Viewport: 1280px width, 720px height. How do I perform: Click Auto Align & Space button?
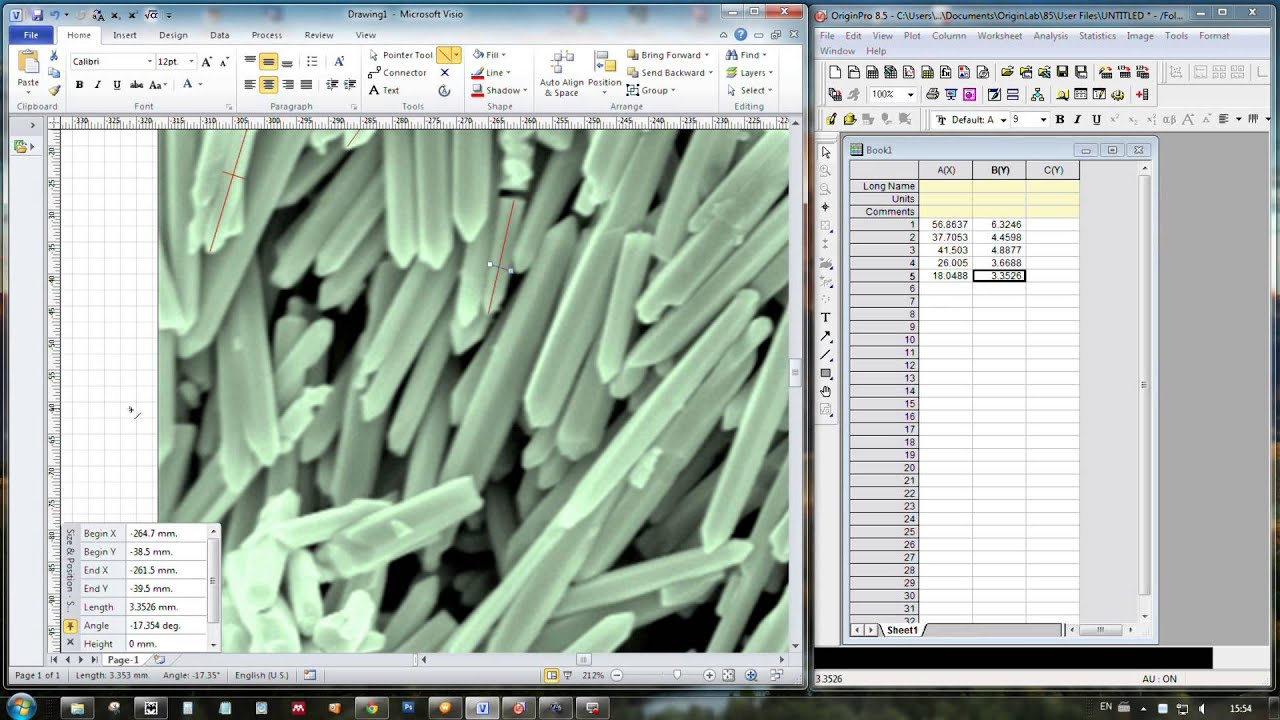pyautogui.click(x=562, y=72)
